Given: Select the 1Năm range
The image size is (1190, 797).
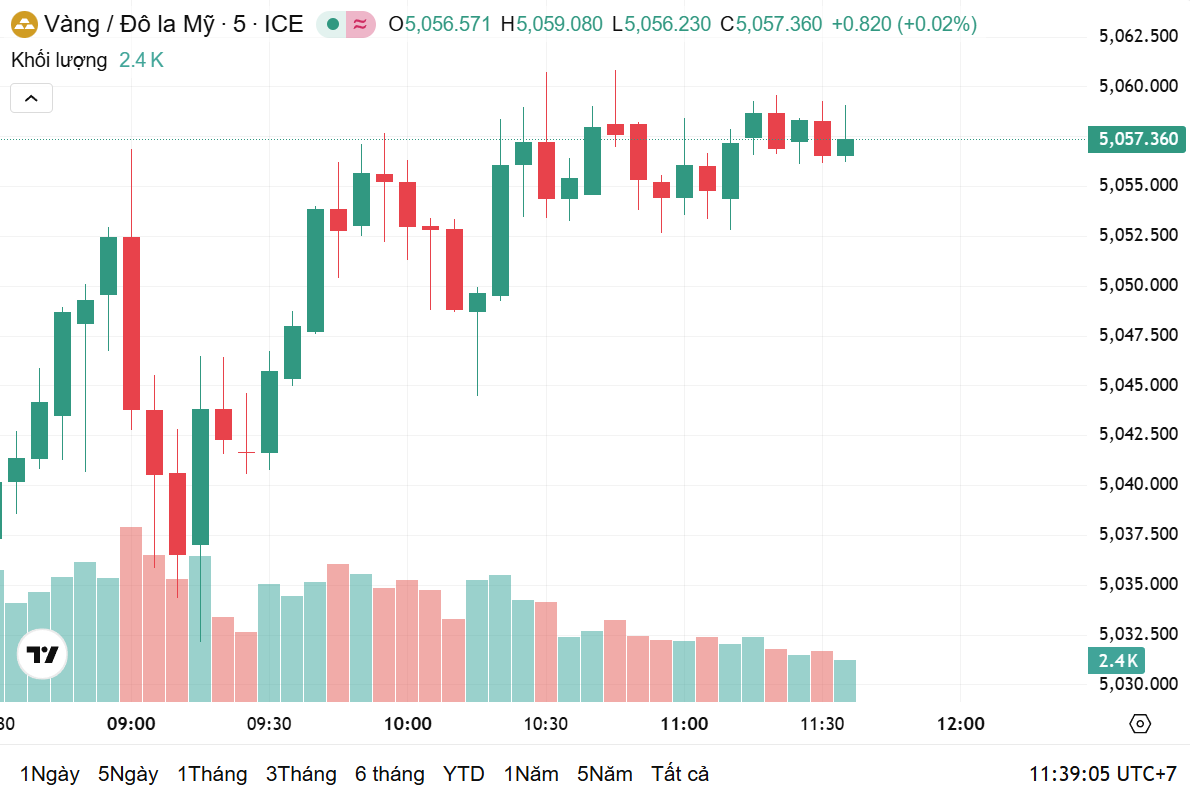Looking at the screenshot, I should coord(531,774).
